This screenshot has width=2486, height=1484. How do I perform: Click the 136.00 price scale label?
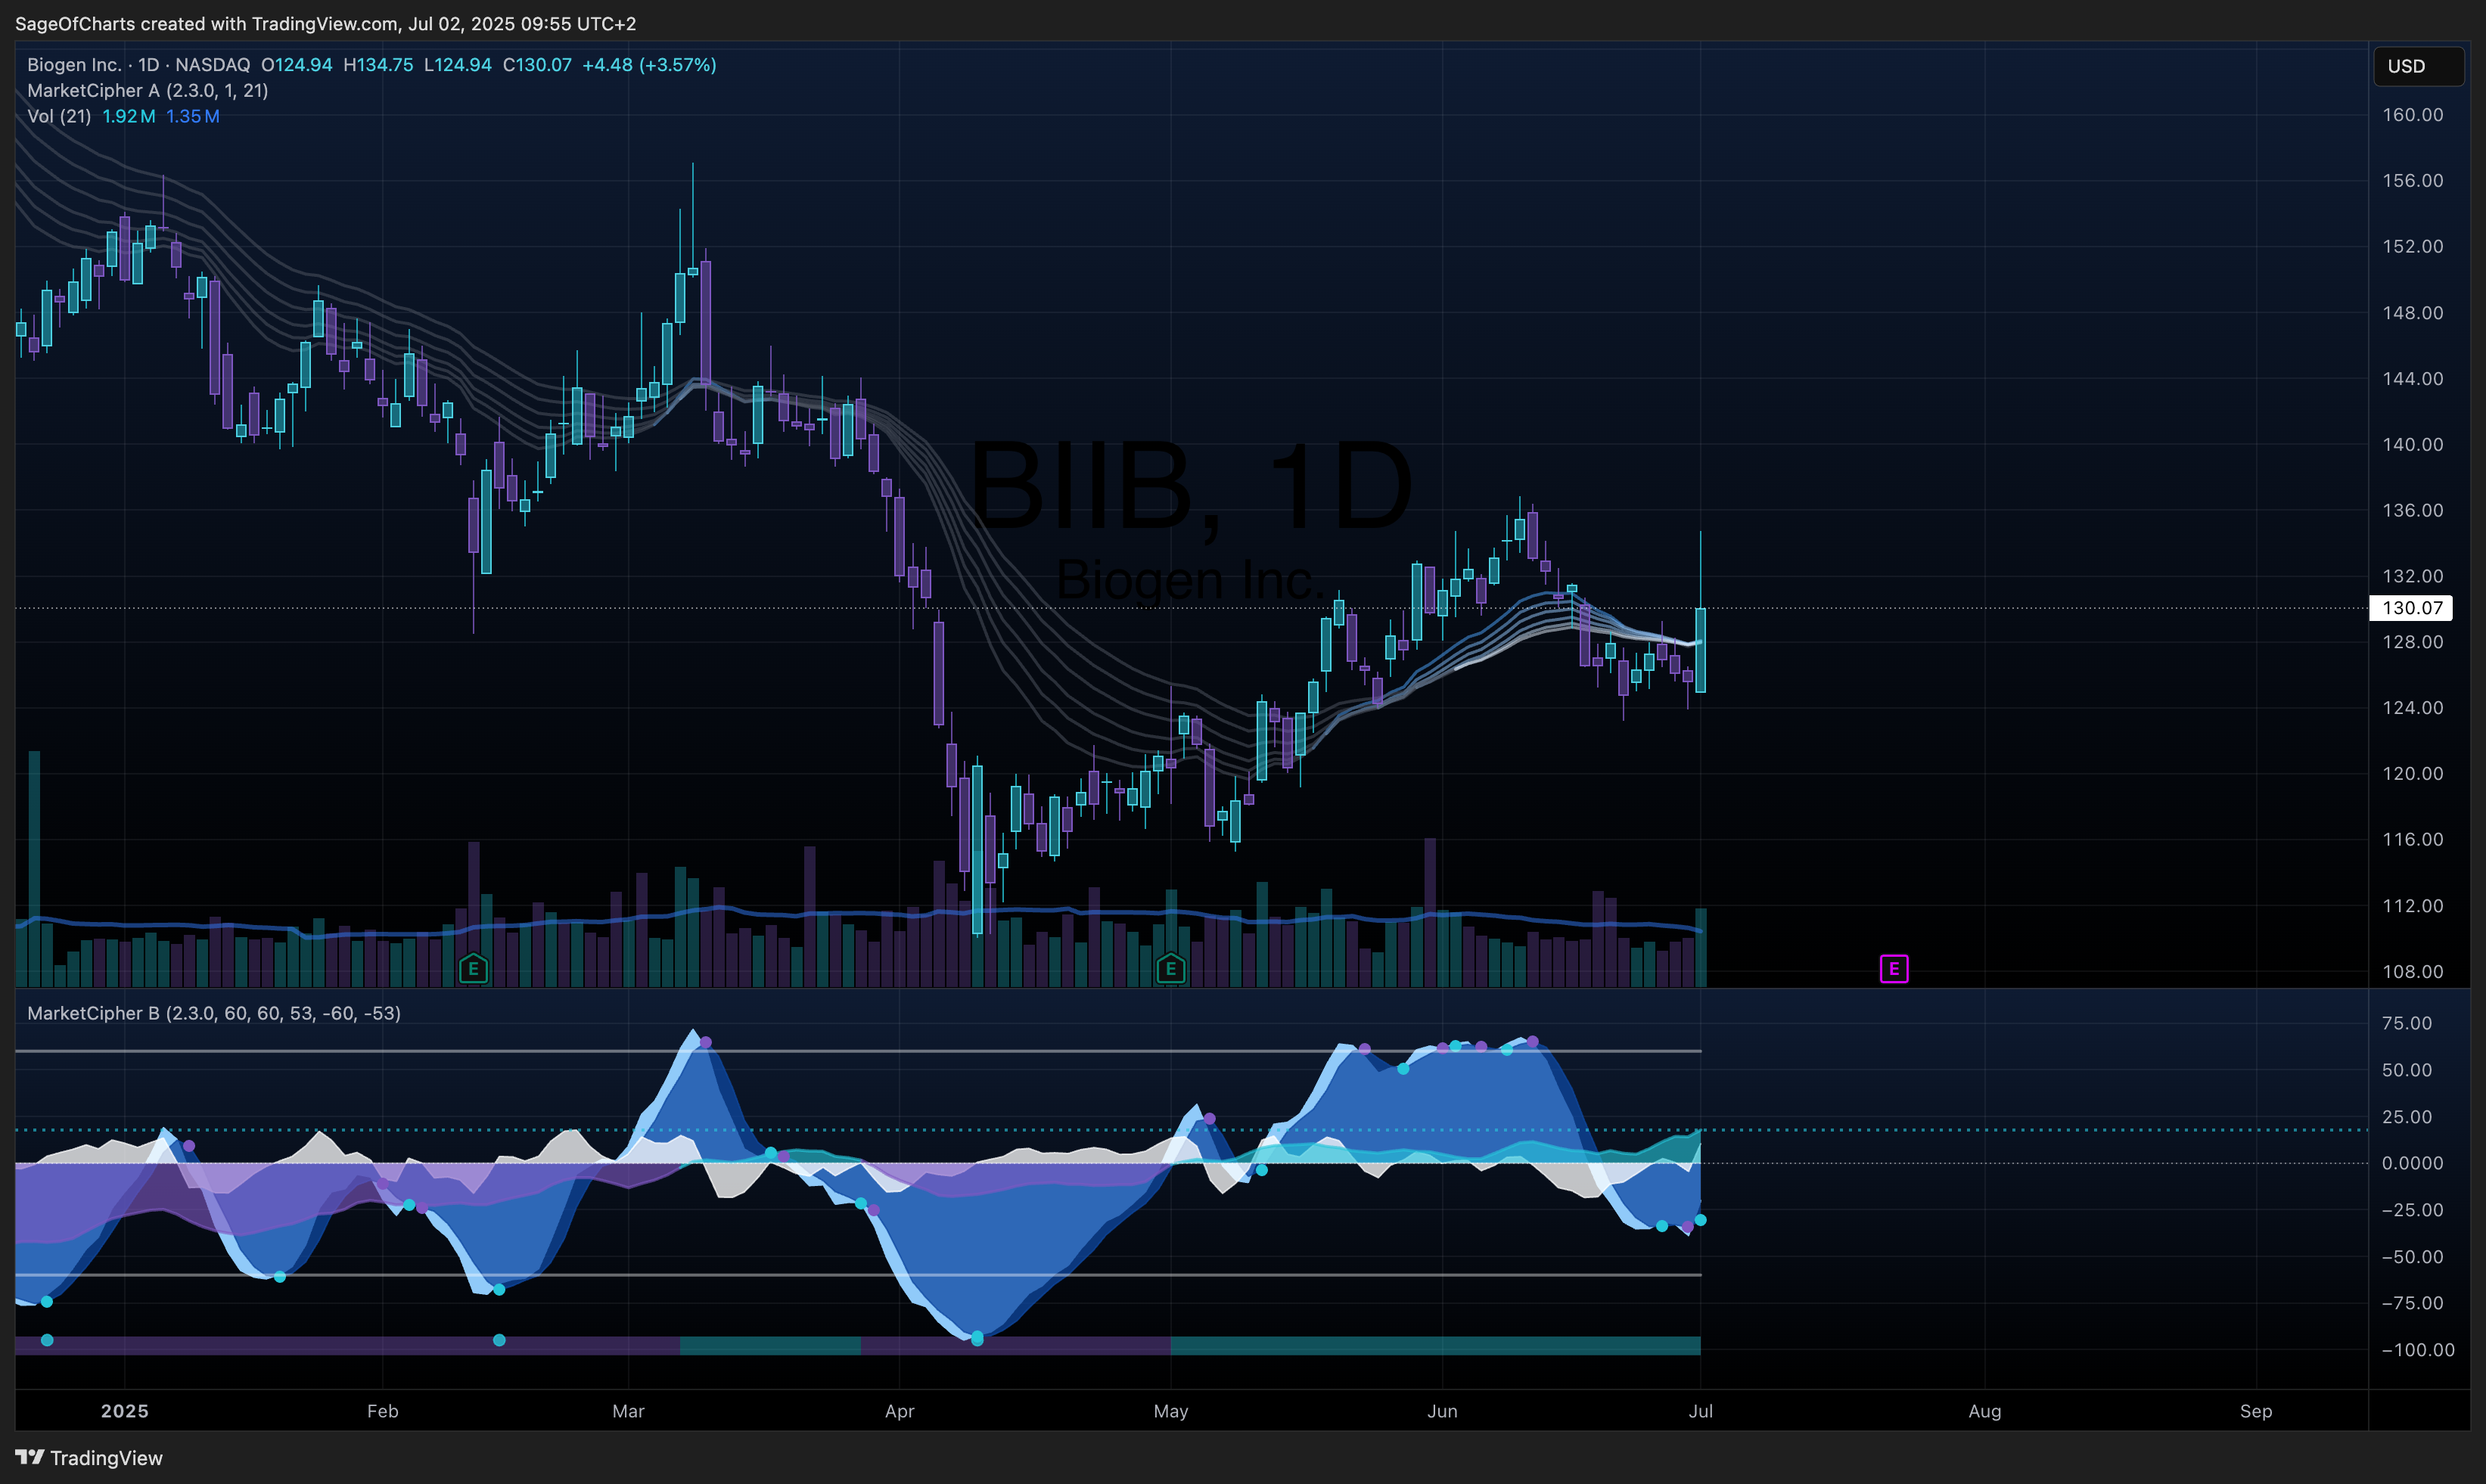(2412, 510)
